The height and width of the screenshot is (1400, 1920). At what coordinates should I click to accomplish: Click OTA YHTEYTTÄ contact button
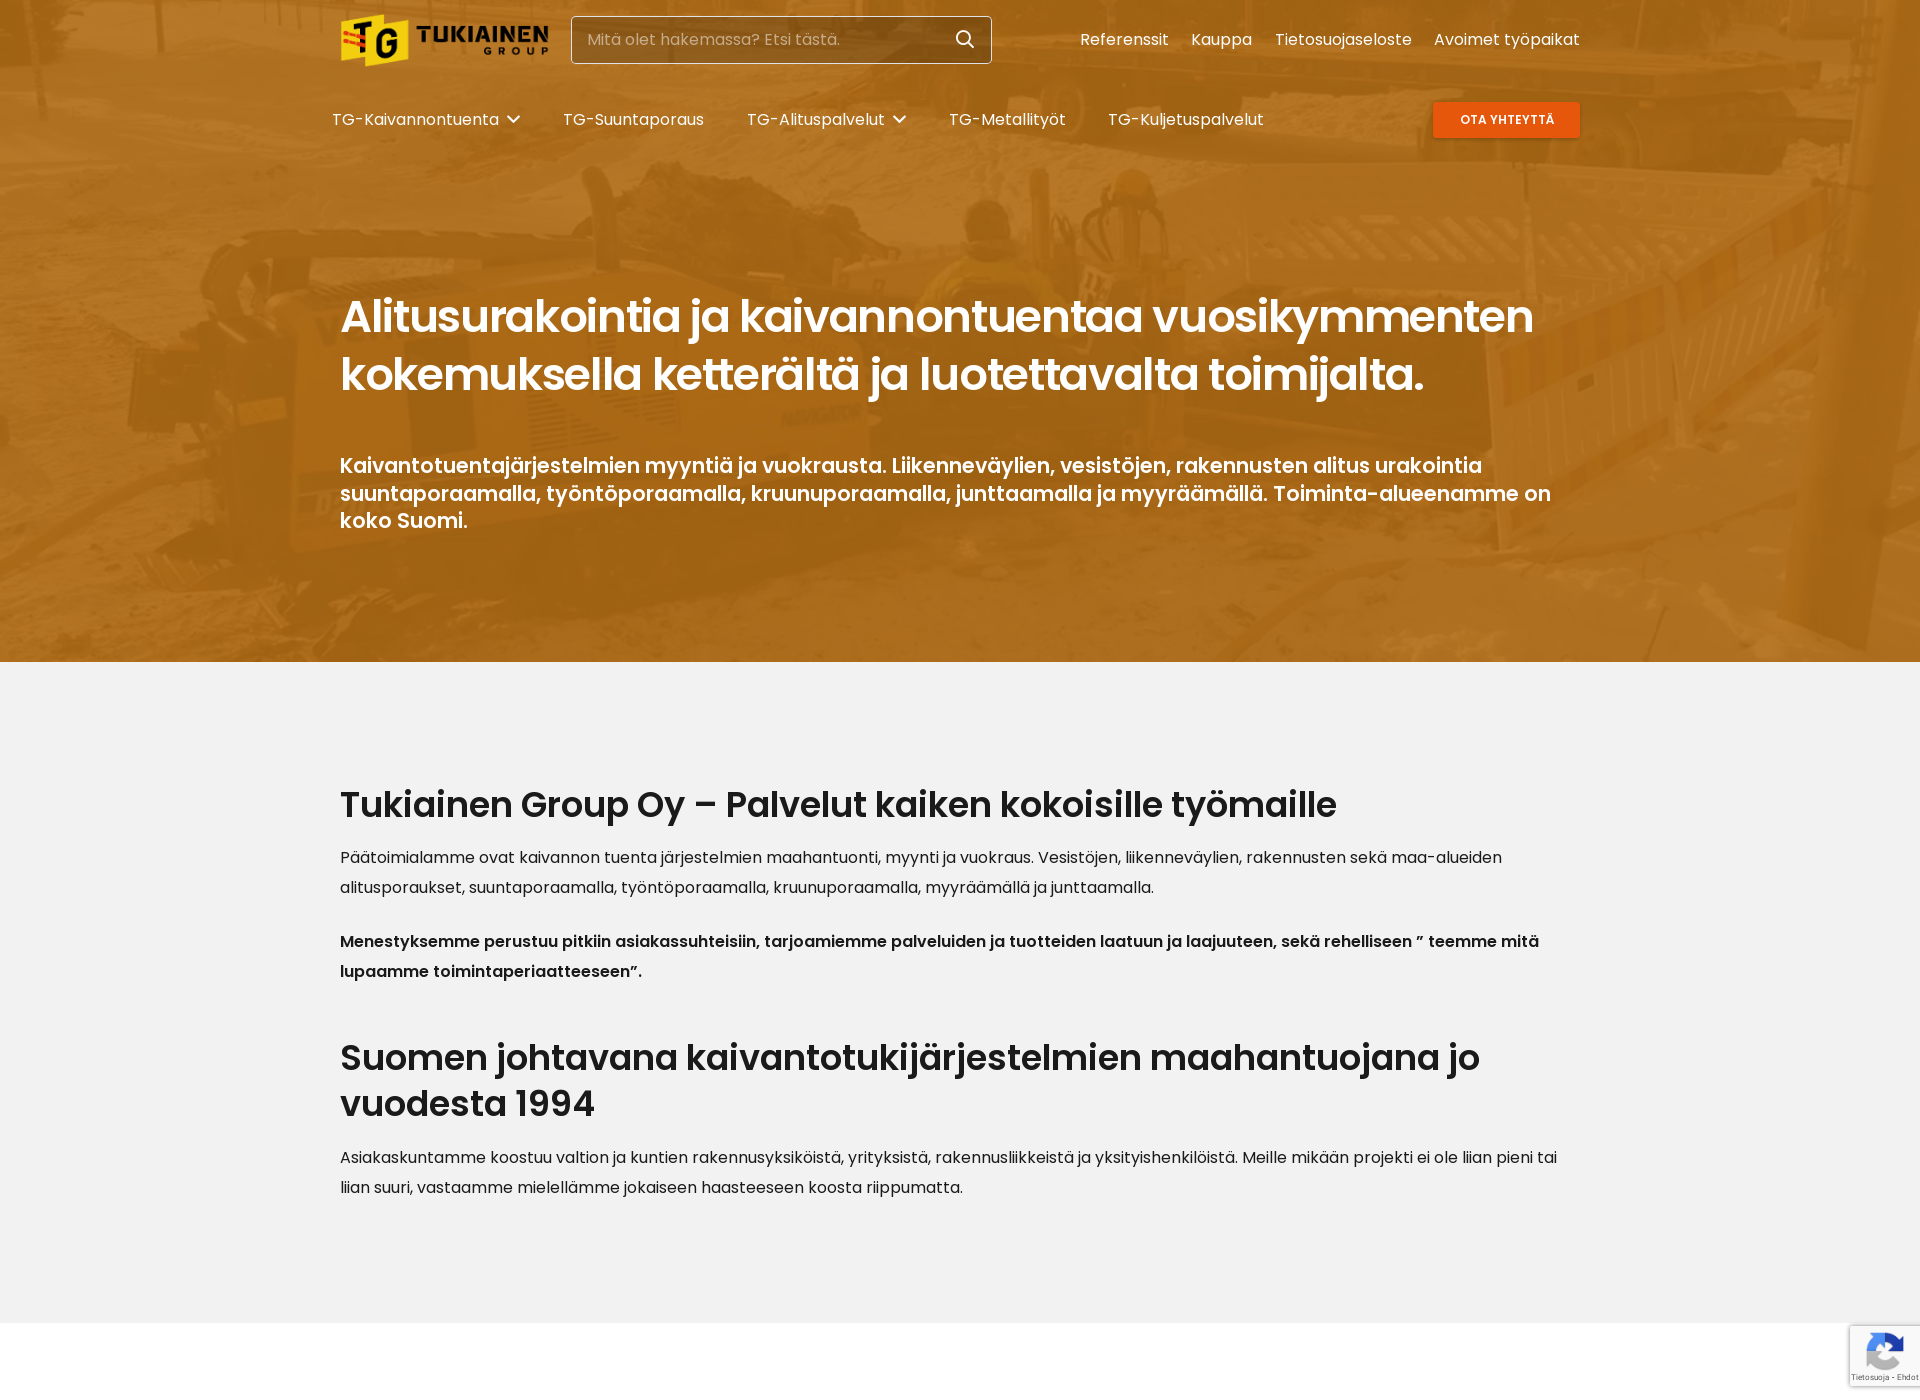(1506, 119)
